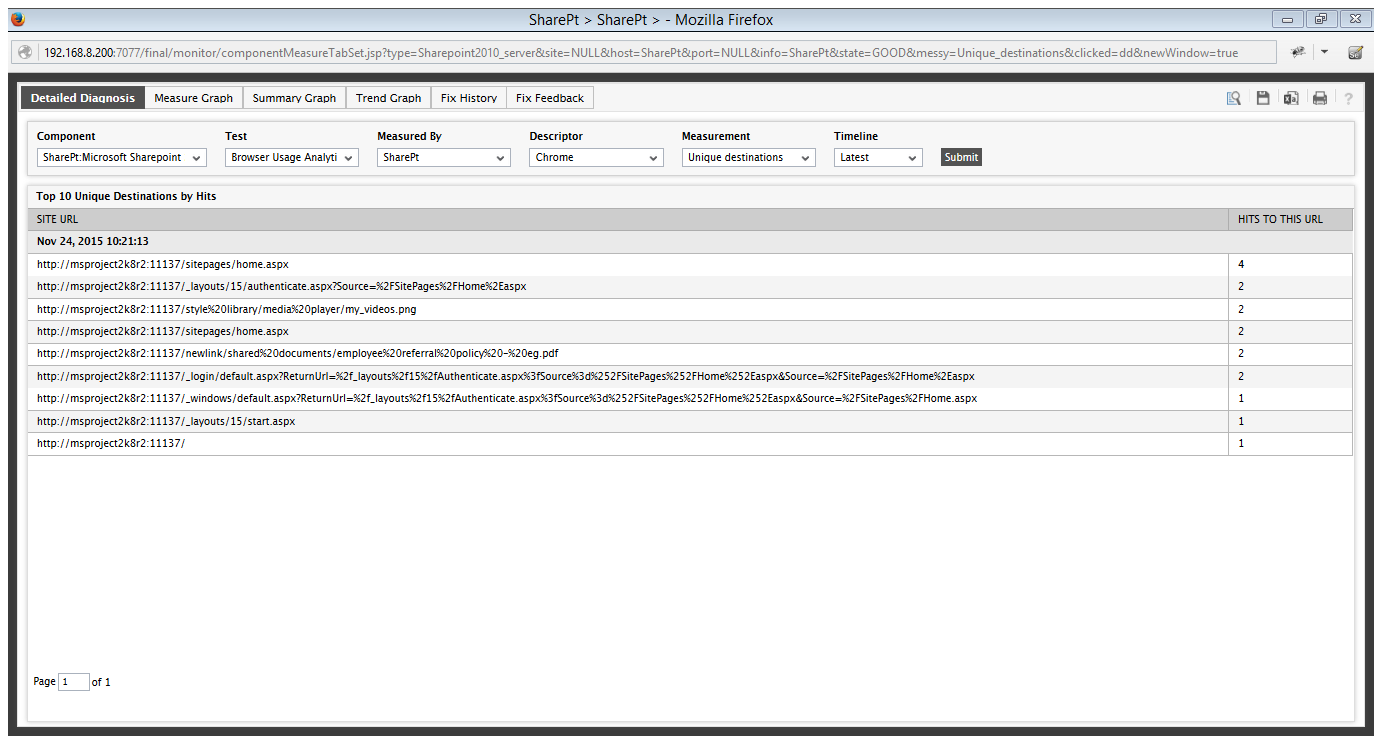Viewport: 1382px width, 744px height.
Task: Switch to the Measure Graph tab
Action: (194, 98)
